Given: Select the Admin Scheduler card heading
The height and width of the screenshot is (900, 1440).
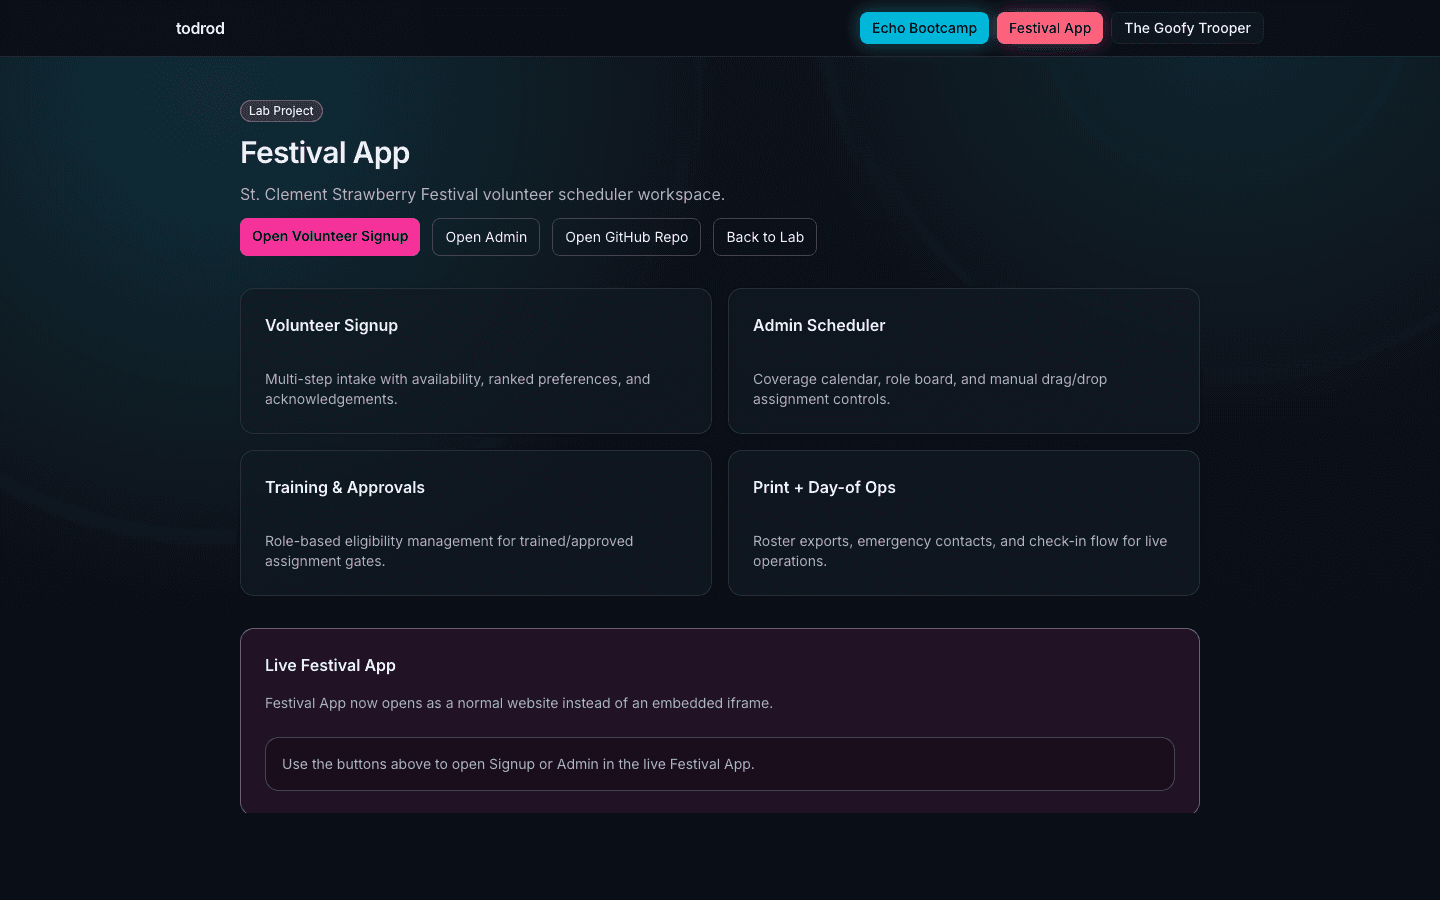Looking at the screenshot, I should pyautogui.click(x=819, y=325).
